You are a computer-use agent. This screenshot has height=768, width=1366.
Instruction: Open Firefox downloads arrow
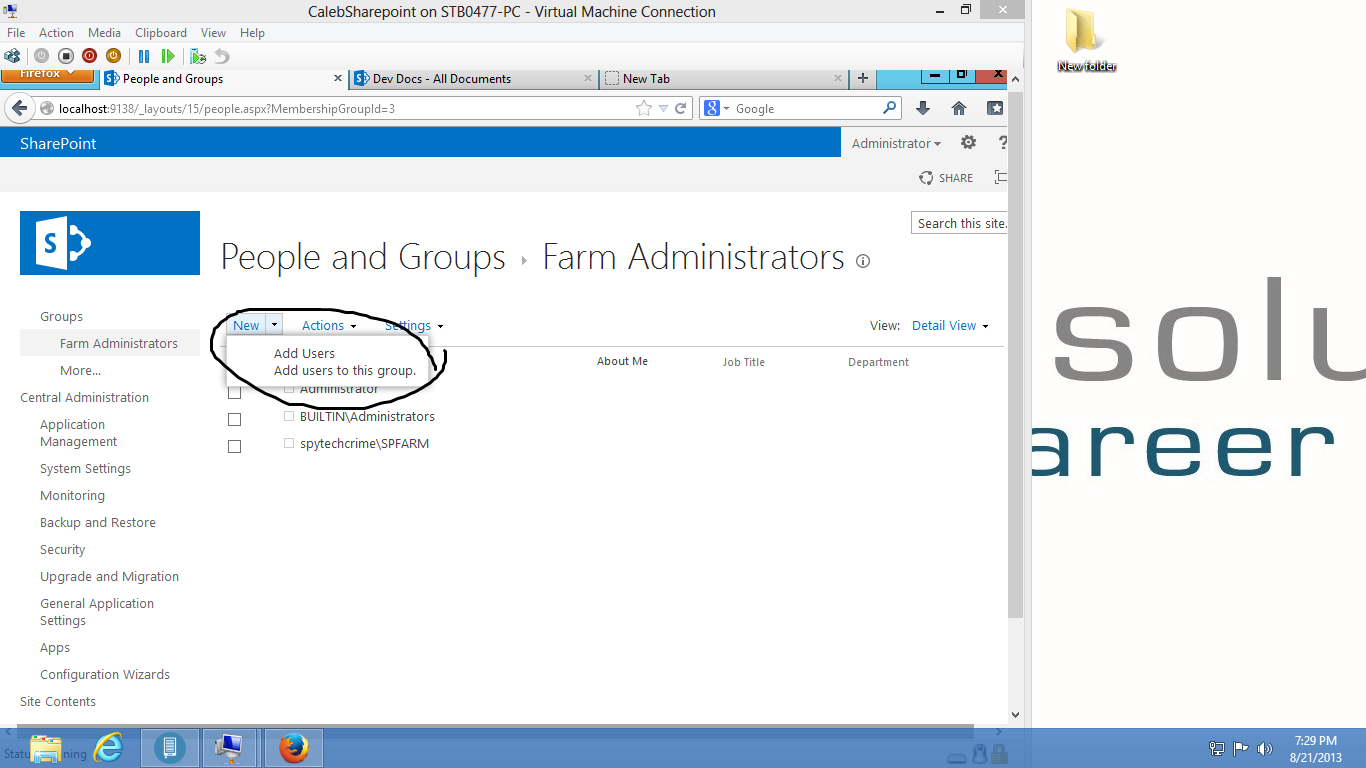click(923, 108)
